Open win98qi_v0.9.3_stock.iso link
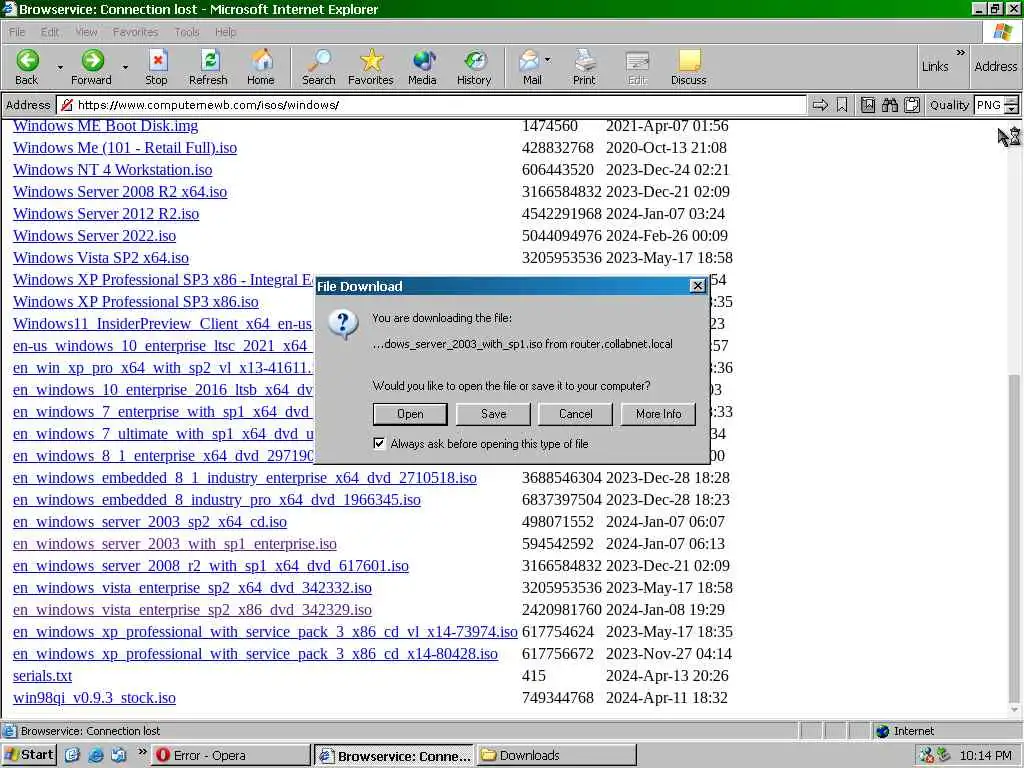This screenshot has width=1024, height=768. 94,698
